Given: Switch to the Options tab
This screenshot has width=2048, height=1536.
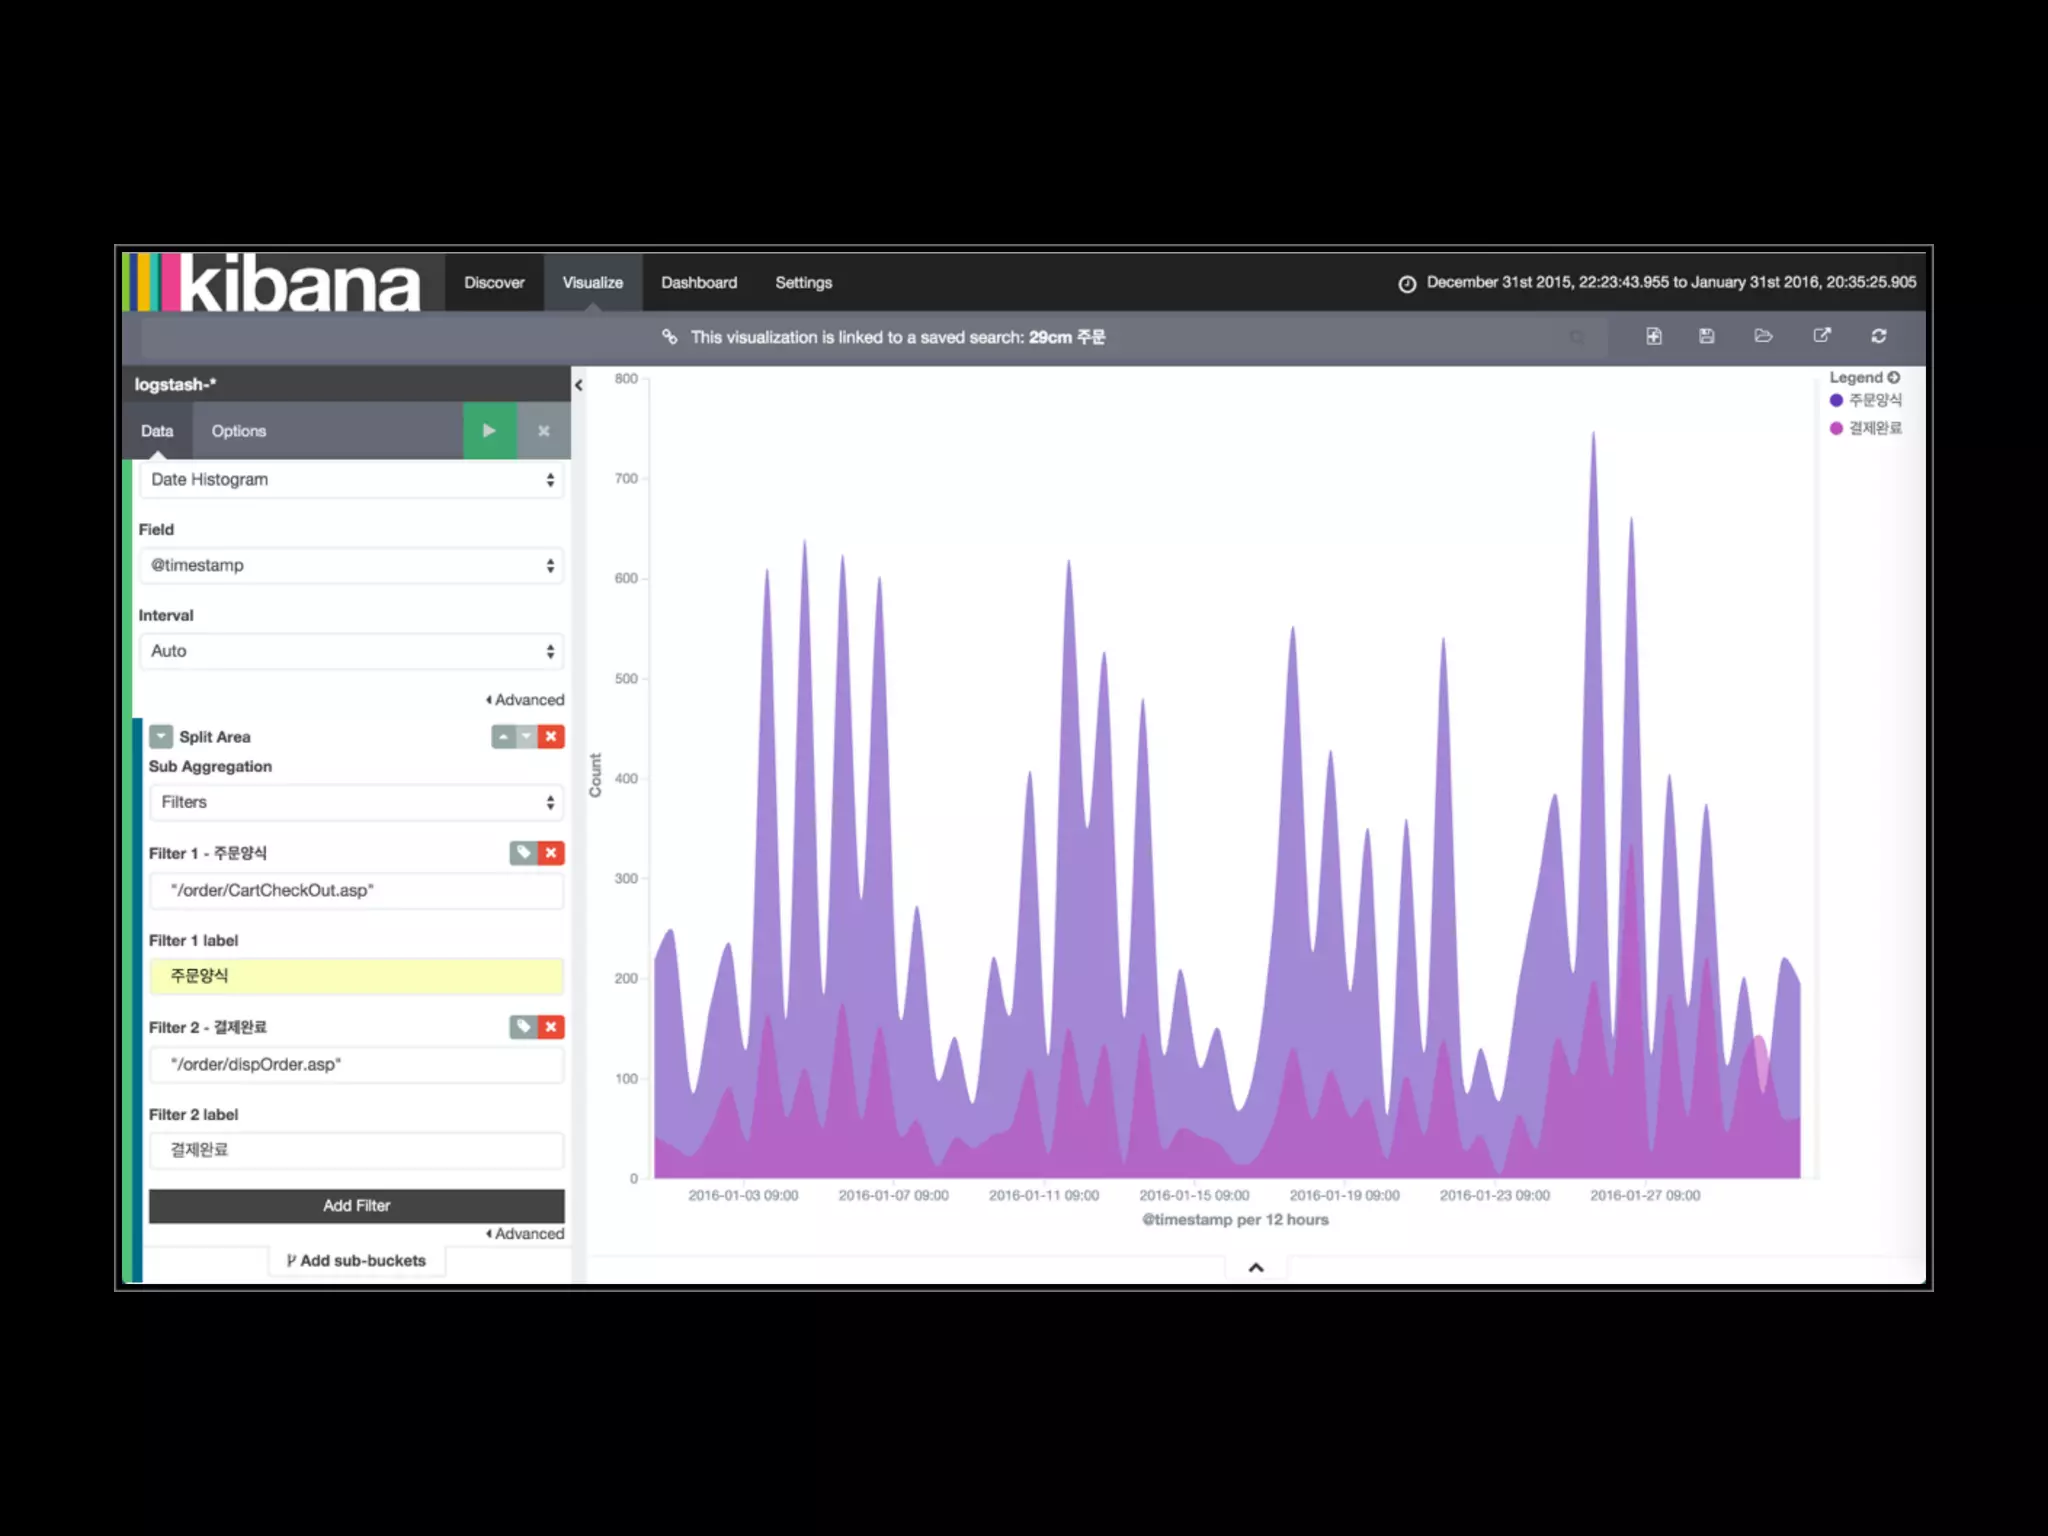Looking at the screenshot, I should (x=238, y=431).
